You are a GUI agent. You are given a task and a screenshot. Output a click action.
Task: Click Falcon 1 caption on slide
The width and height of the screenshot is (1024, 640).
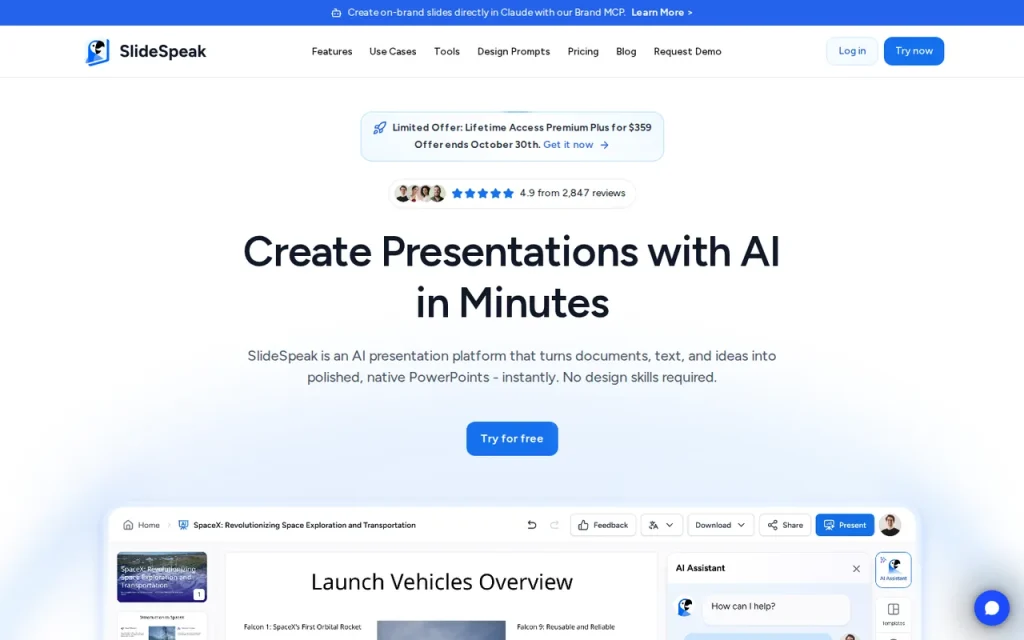(302, 627)
